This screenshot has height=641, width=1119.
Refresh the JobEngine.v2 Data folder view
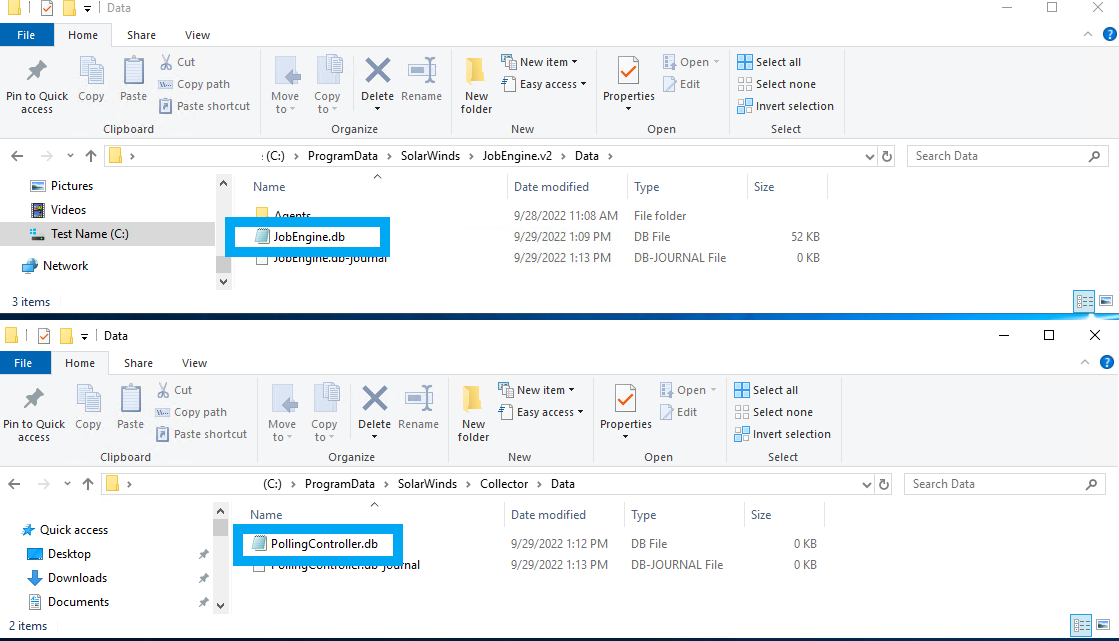887,156
